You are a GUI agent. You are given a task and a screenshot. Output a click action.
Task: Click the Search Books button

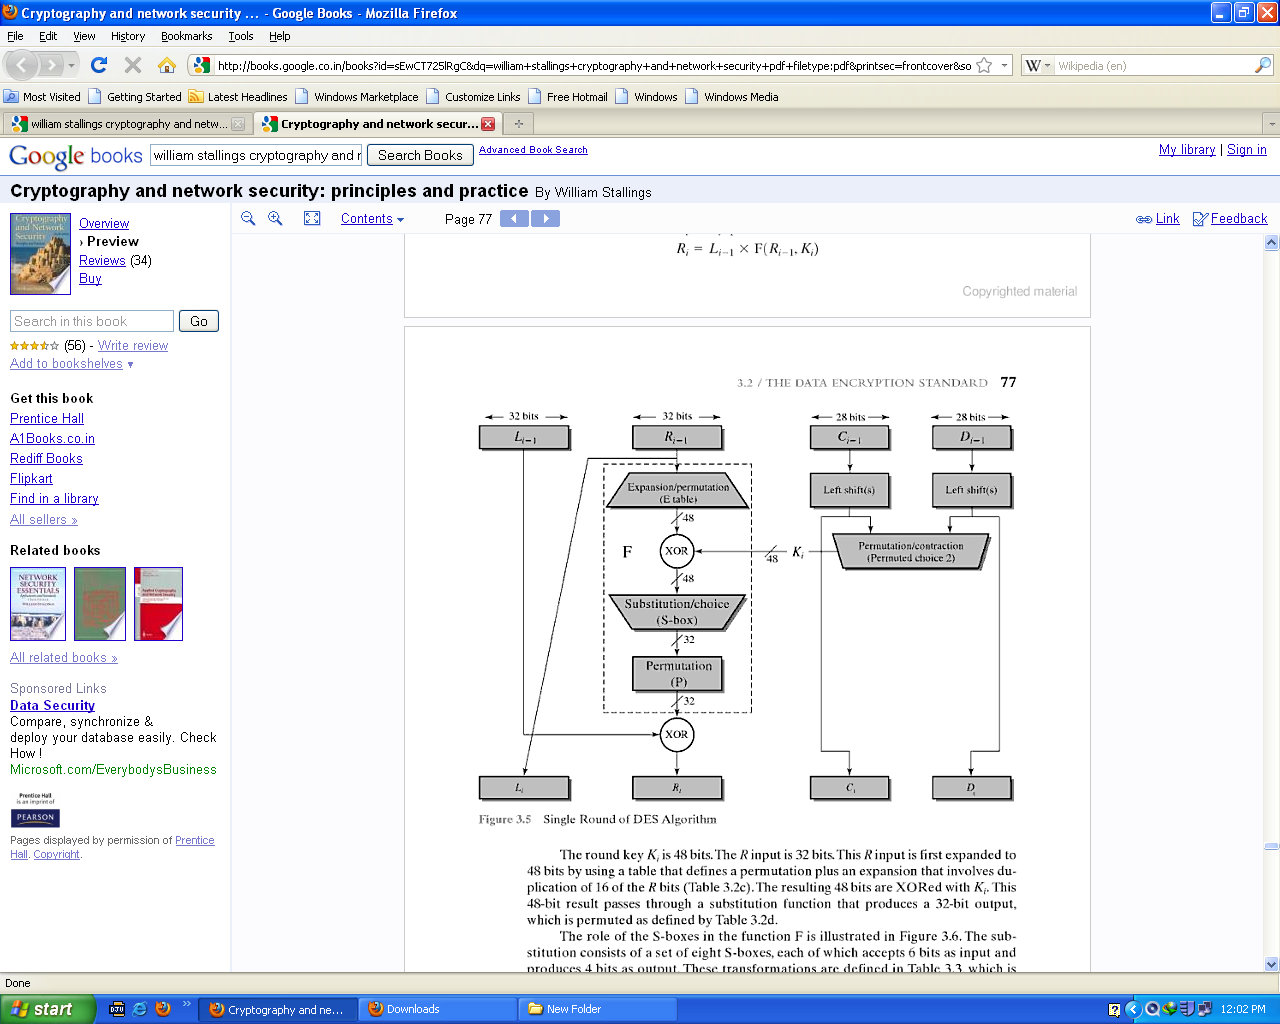pyautogui.click(x=420, y=155)
